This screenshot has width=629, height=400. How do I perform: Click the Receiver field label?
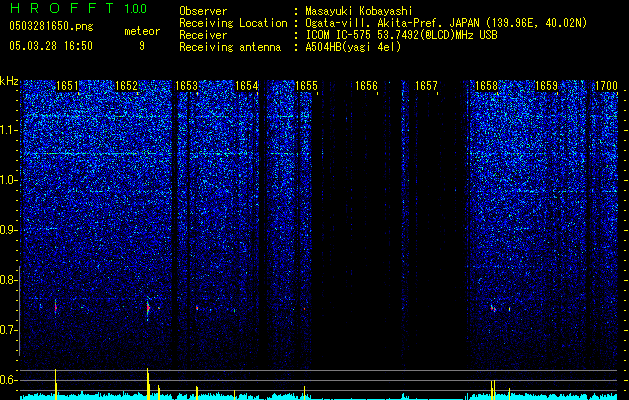coord(203,35)
